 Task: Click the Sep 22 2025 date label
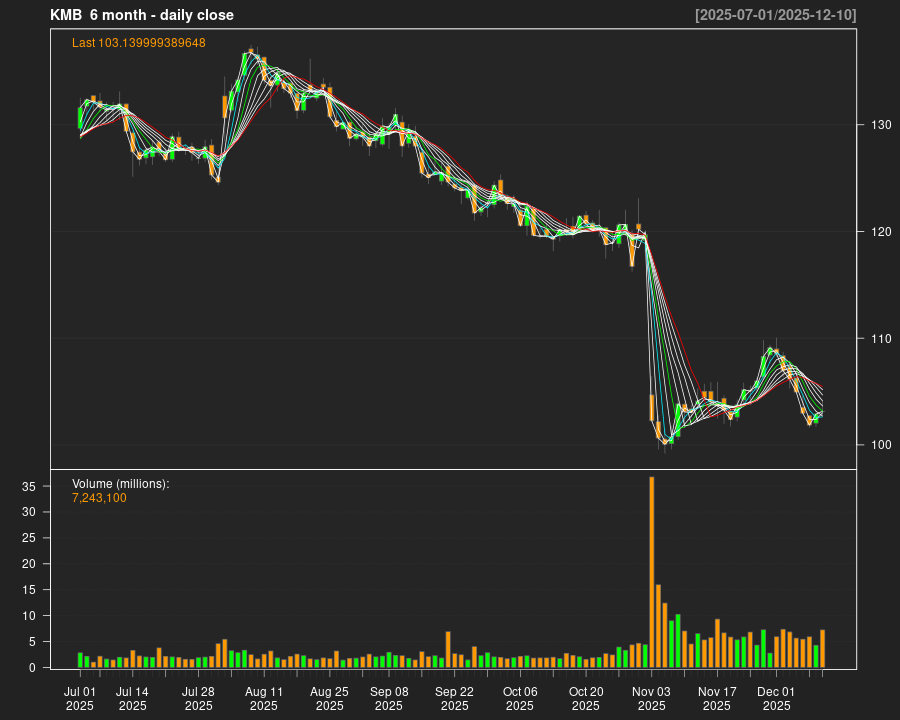click(x=454, y=698)
